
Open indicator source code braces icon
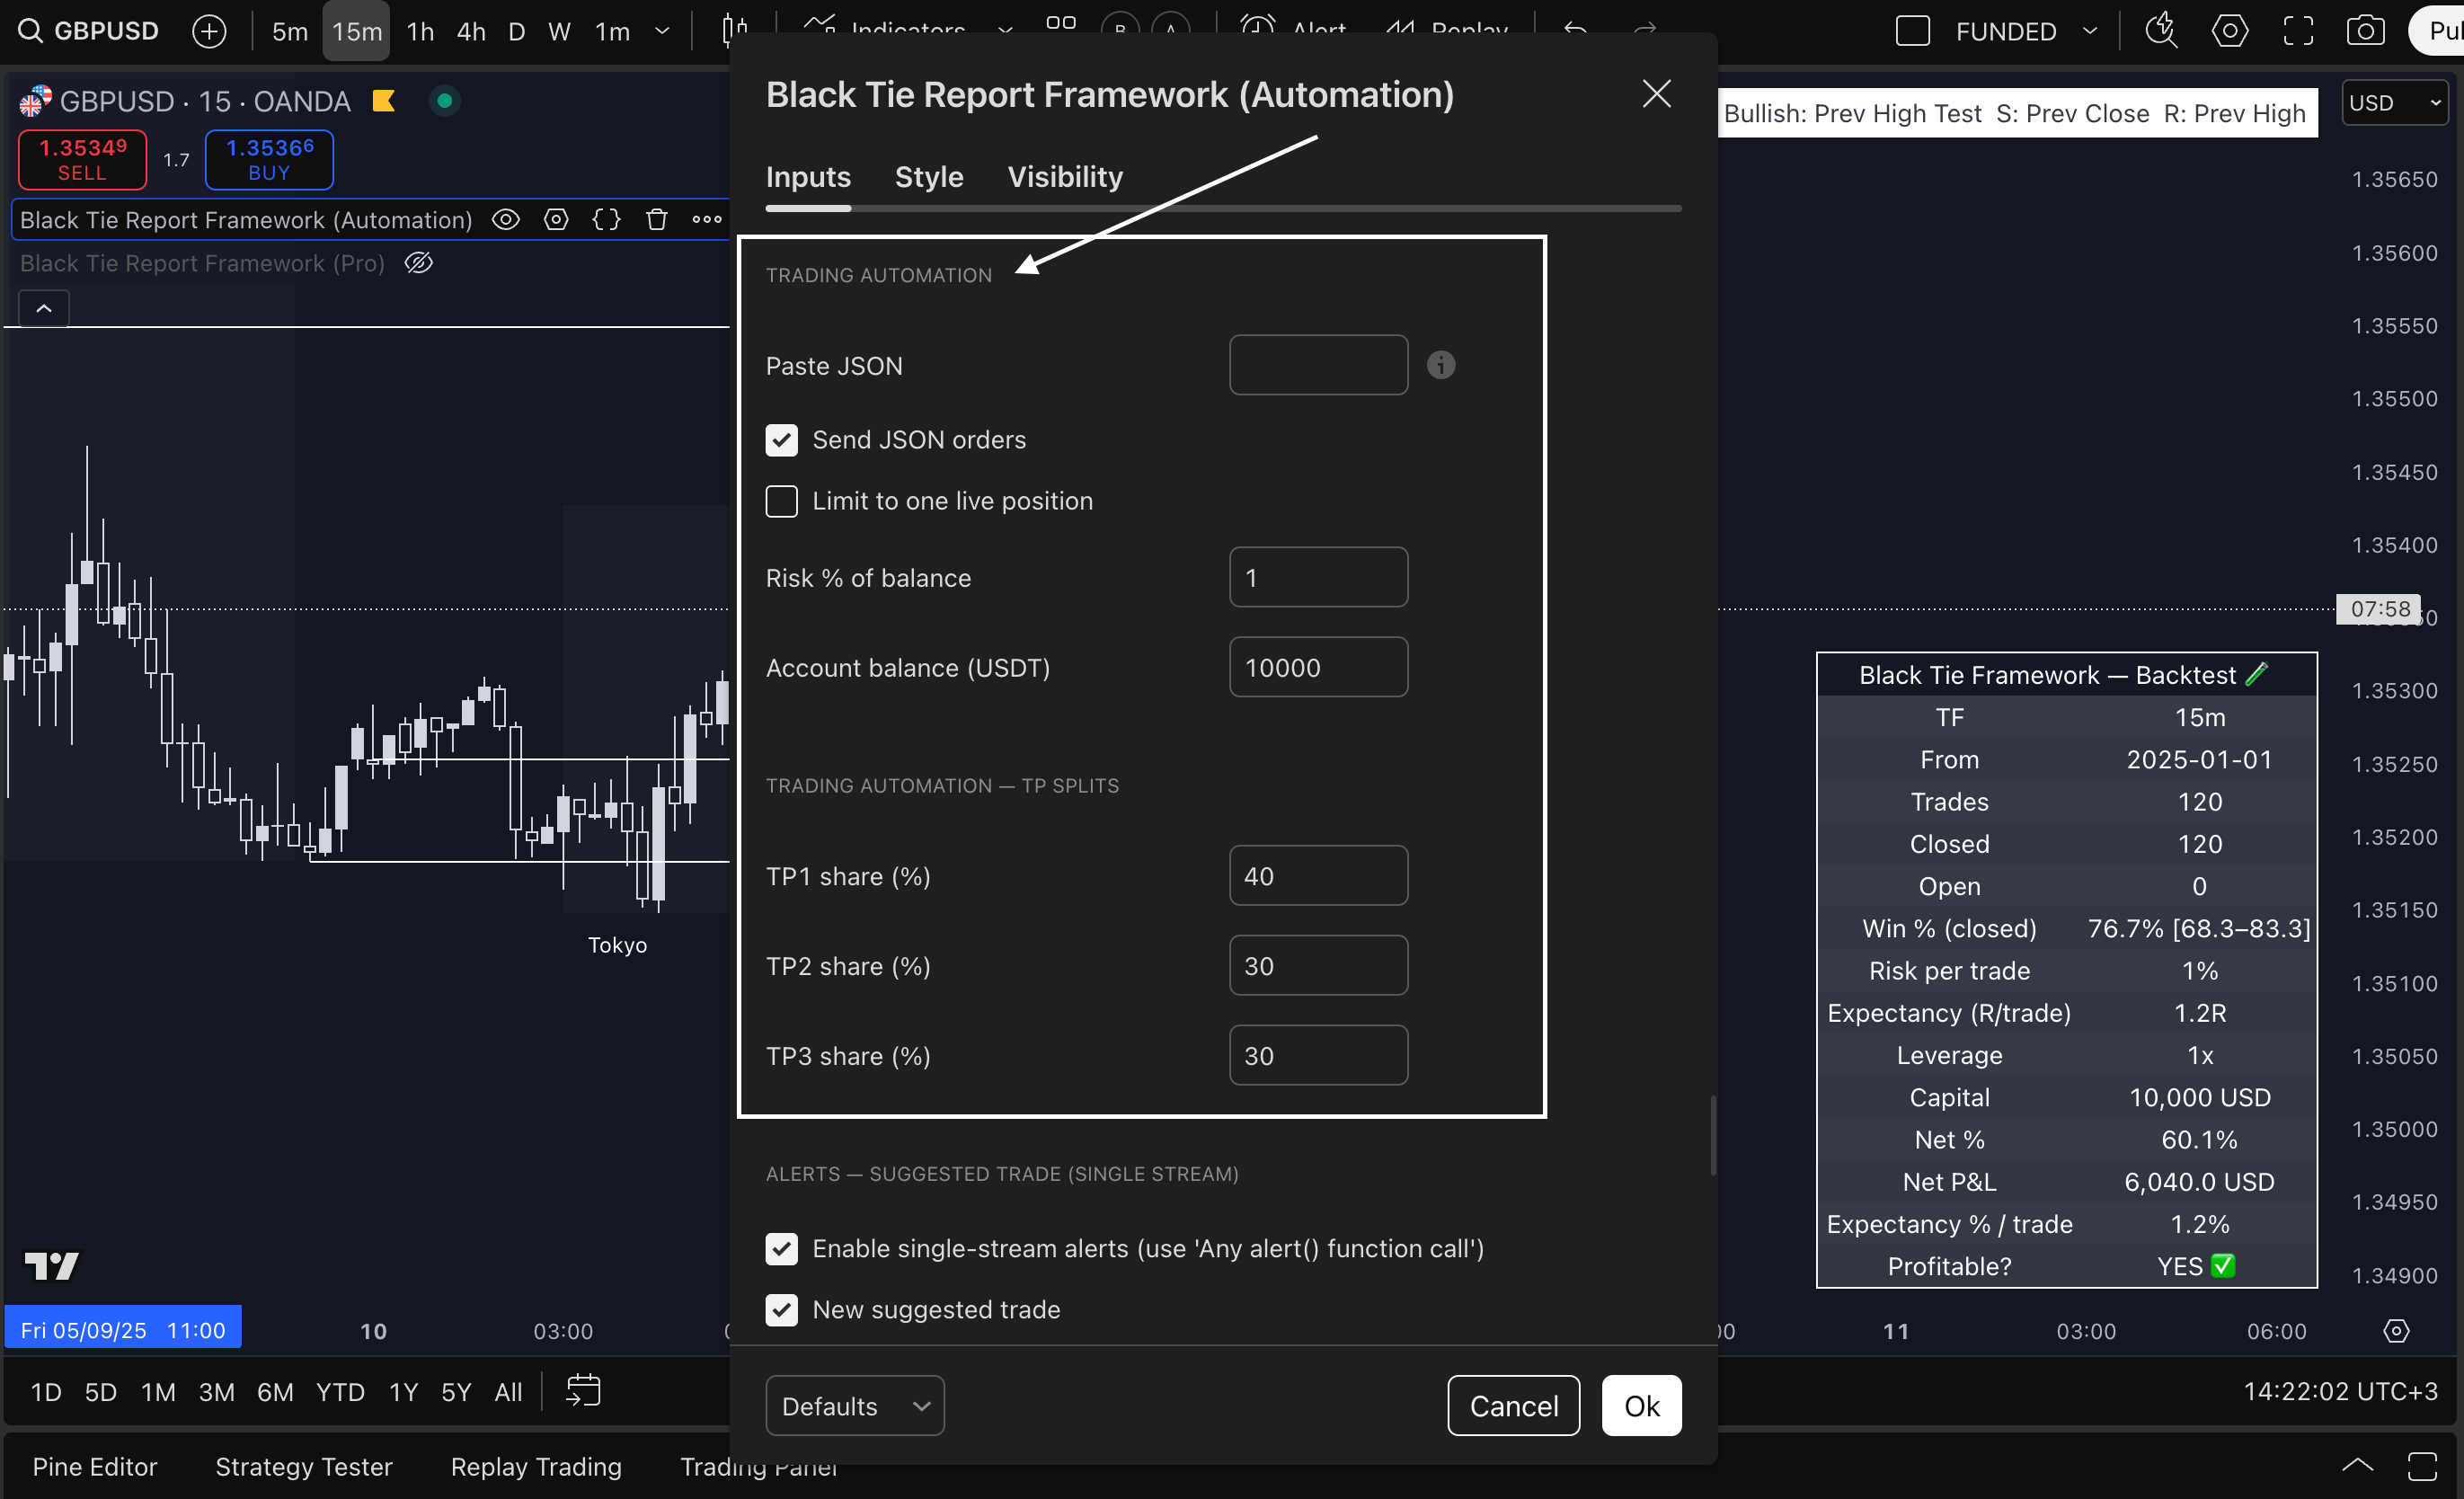tap(606, 220)
